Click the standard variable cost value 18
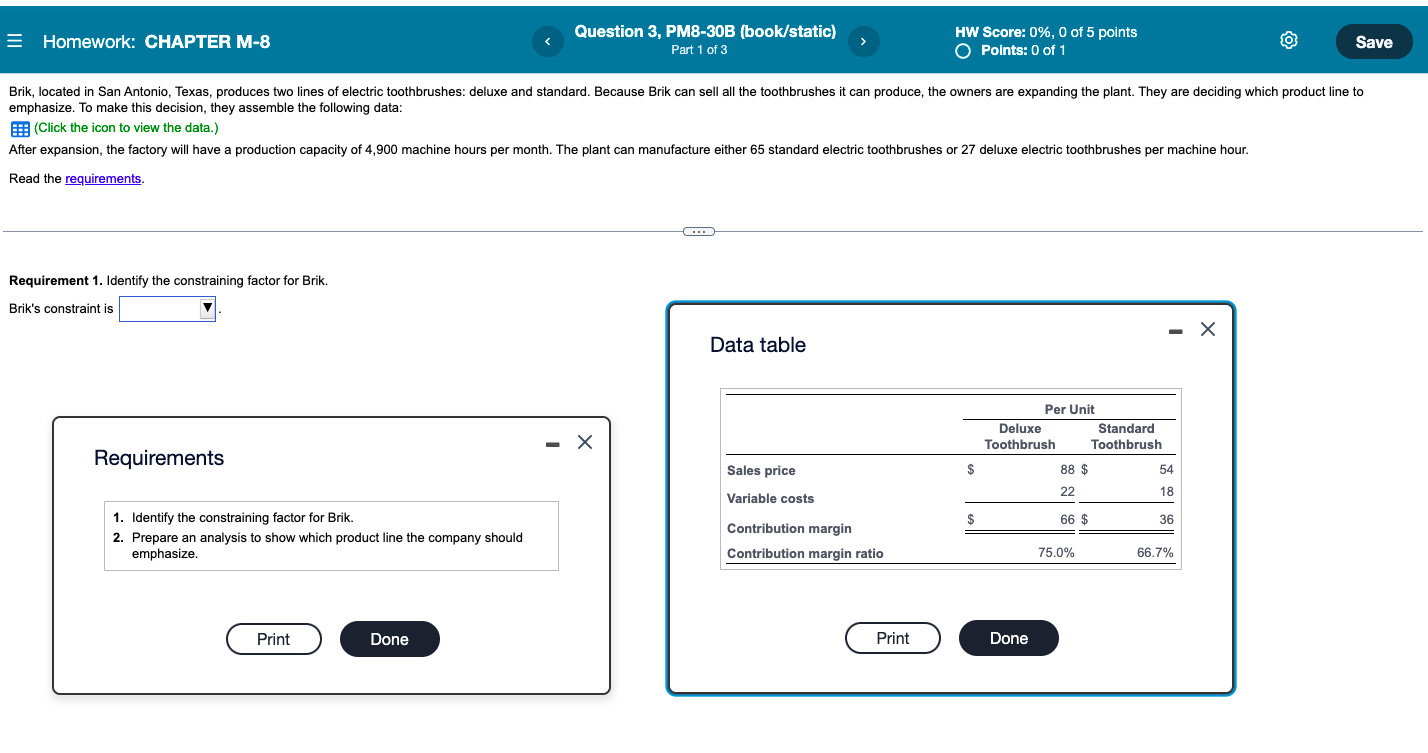The image size is (1428, 753). [1166, 491]
